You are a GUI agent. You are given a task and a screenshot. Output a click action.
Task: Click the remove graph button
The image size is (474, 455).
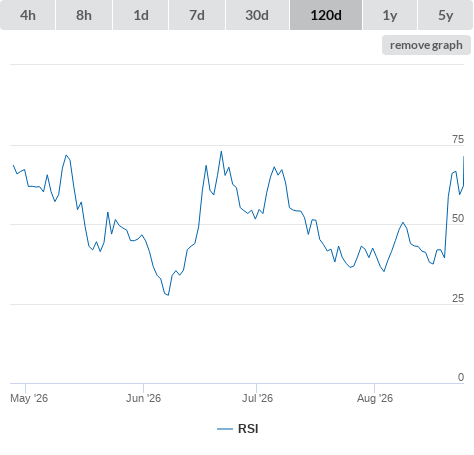(426, 45)
